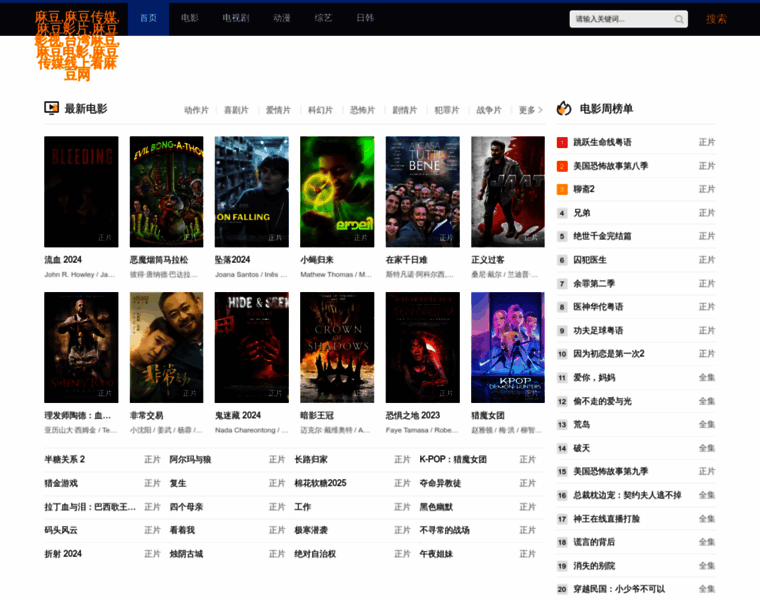Open 总裁枕边宠：契约夫人逃不掉 ranking entry
Viewport: 760px width, 600px height.
pos(627,495)
